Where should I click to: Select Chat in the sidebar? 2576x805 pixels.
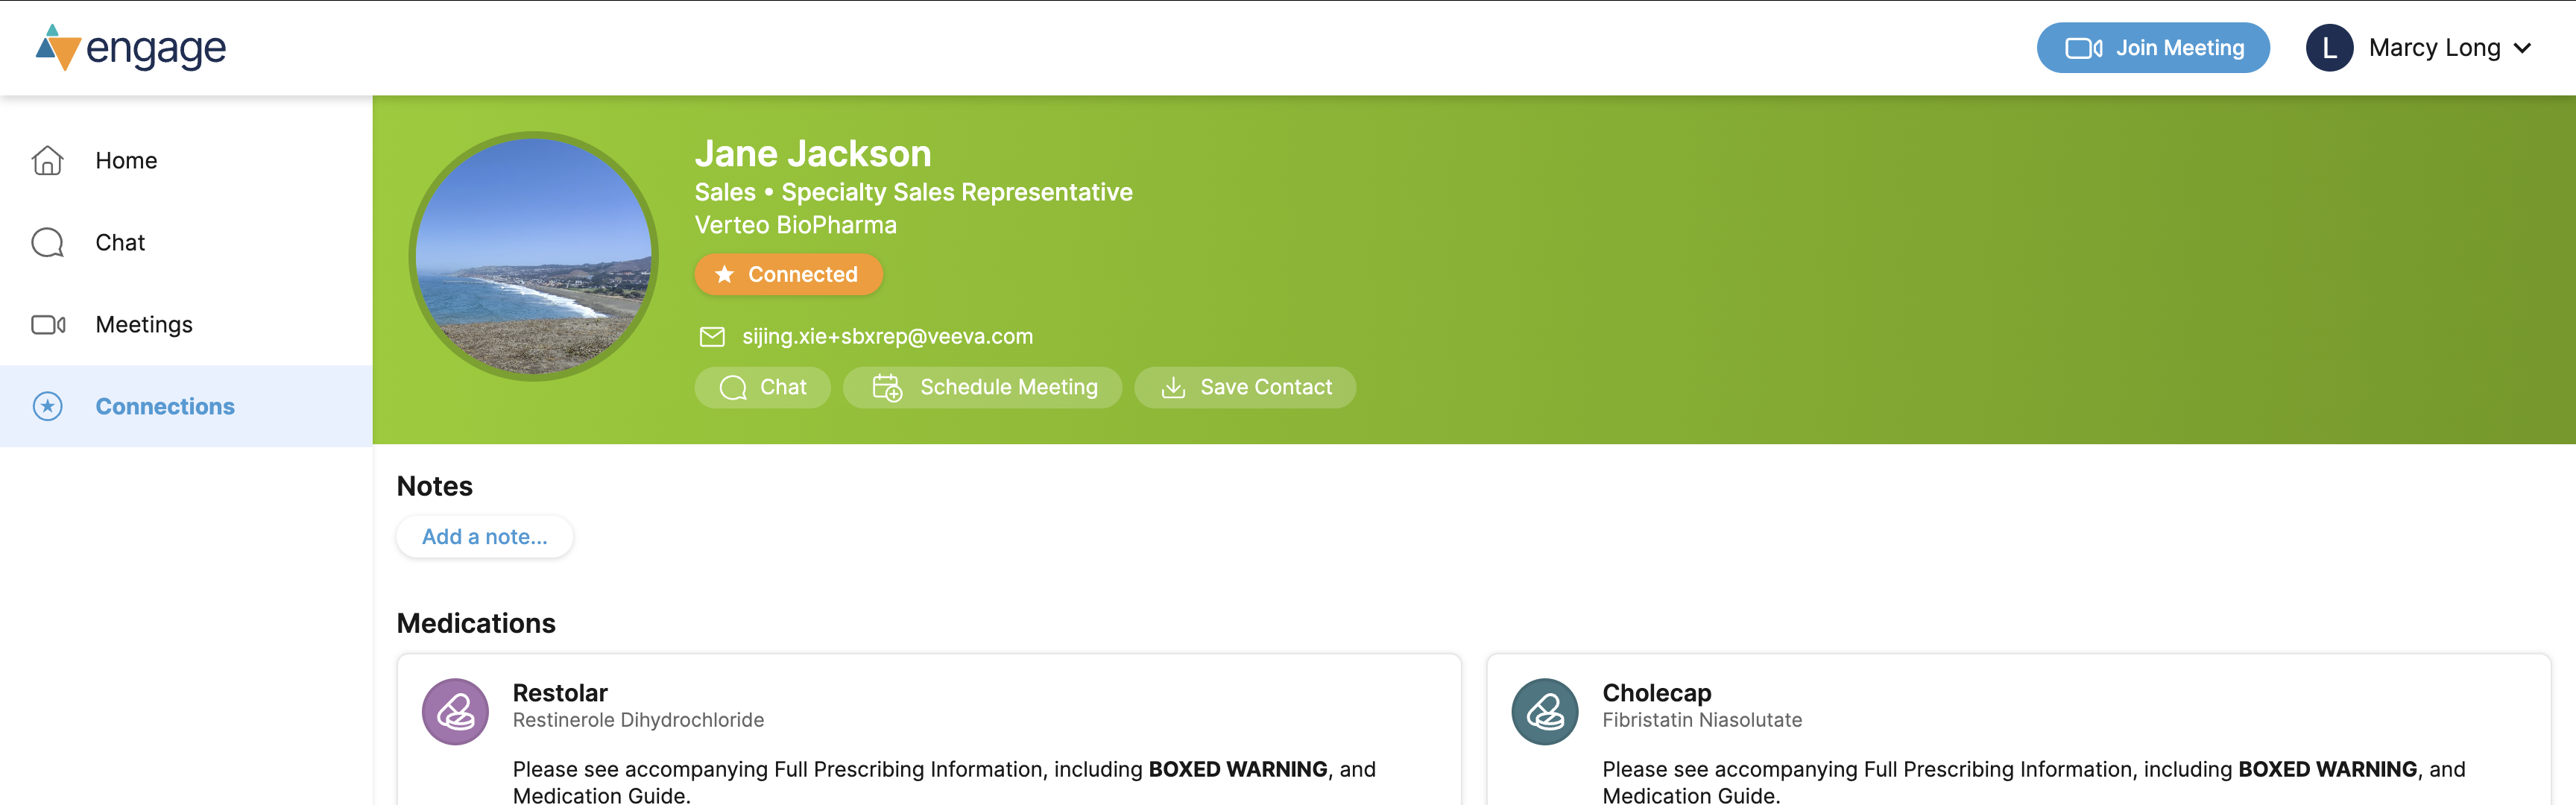point(120,242)
